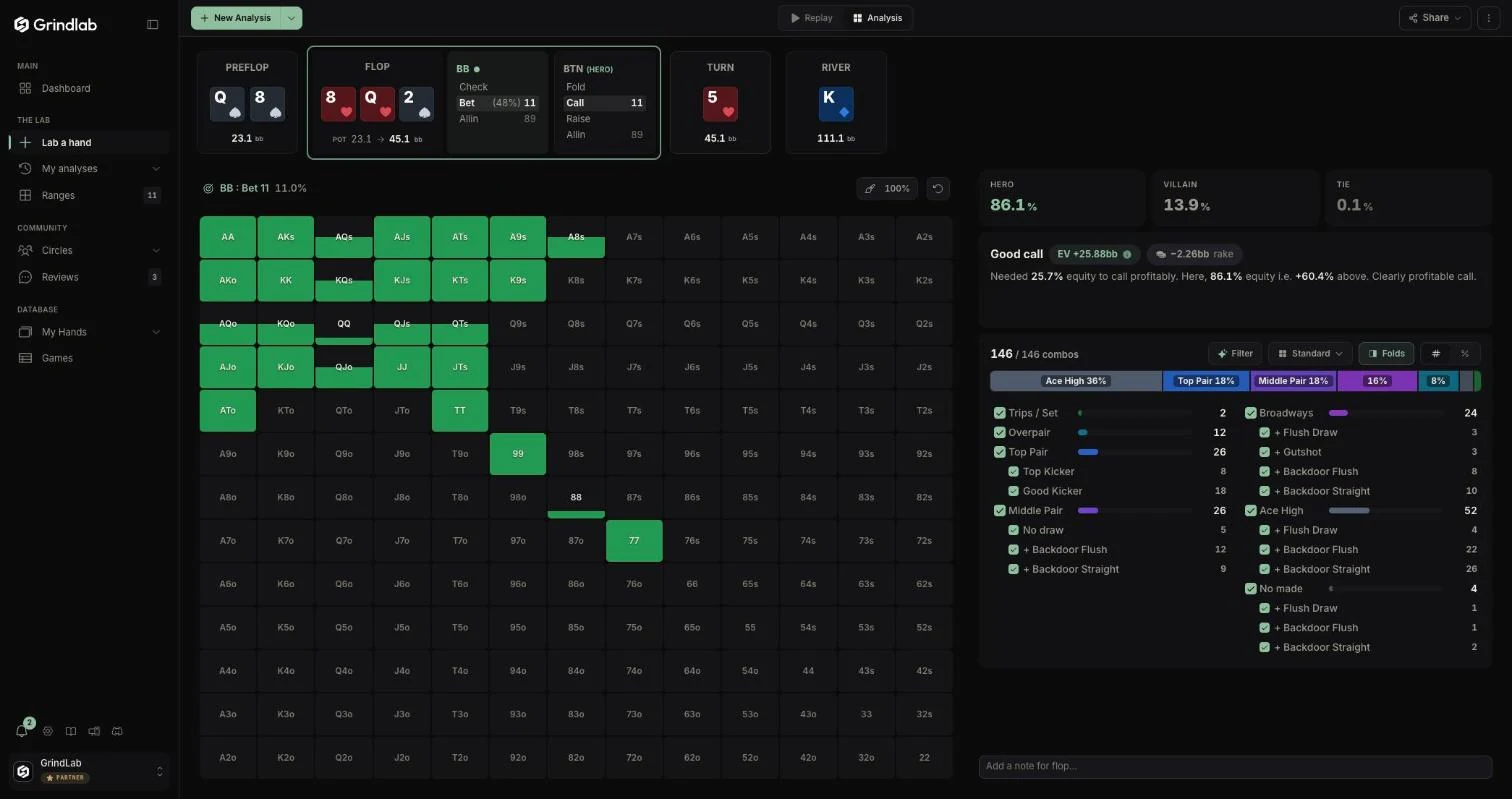This screenshot has height=799, width=1512.
Task: Open Ranges in the sidebar
Action: point(85,195)
